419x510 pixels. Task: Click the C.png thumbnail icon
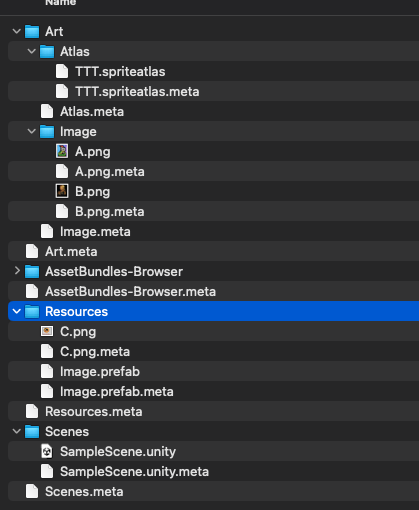[47, 331]
